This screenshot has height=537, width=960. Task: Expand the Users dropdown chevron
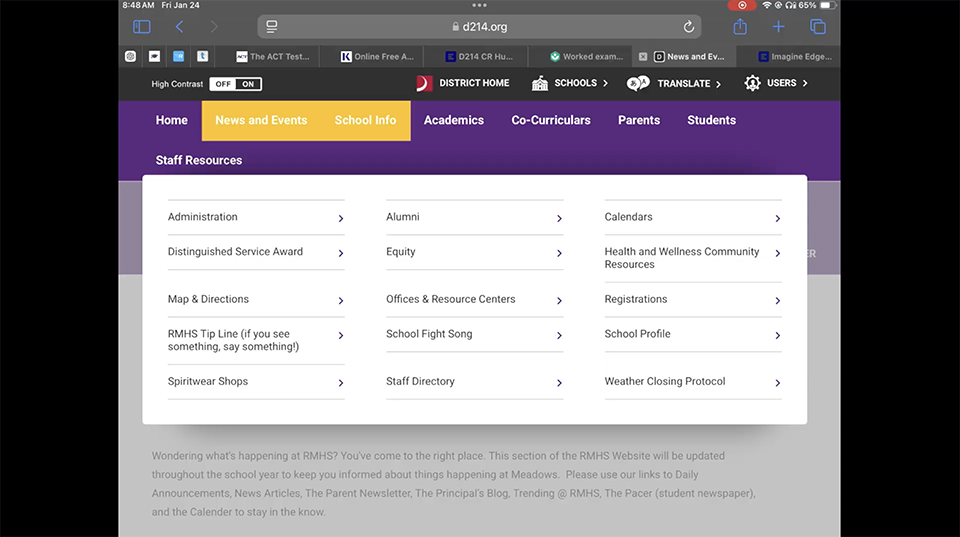[x=804, y=83]
